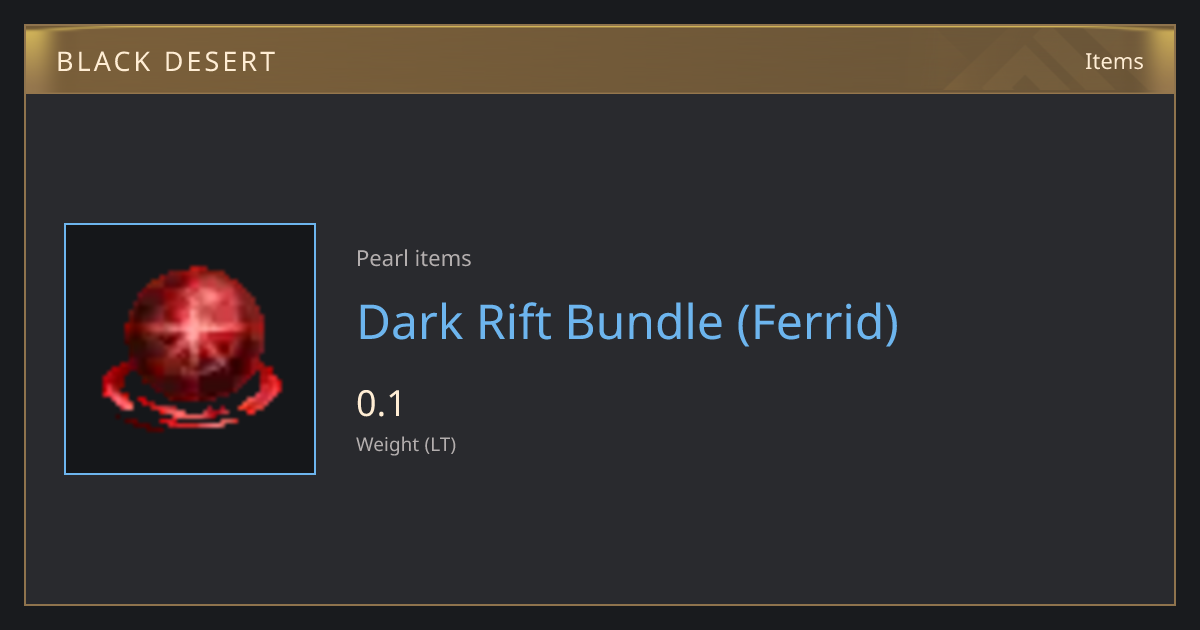Go to the Items section in header
1200x630 pixels.
click(x=1114, y=61)
